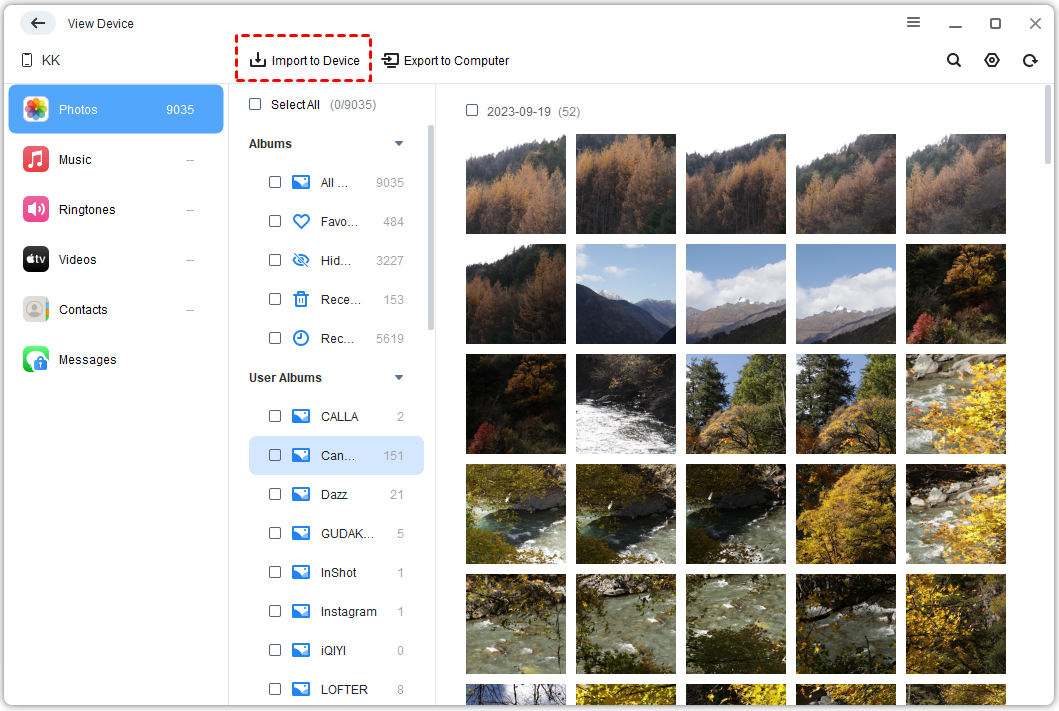Open the Music category
The width and height of the screenshot is (1059, 711).
coord(116,159)
